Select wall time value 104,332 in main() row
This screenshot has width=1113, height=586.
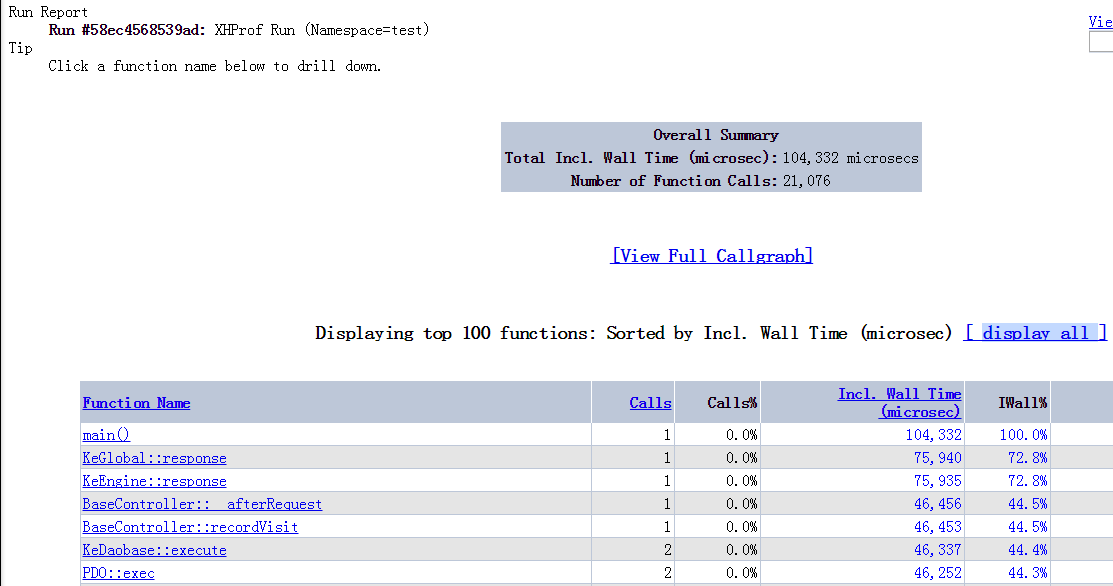pos(933,435)
